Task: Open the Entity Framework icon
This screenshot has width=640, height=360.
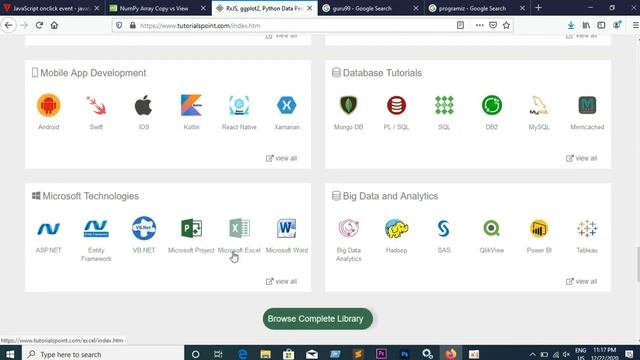Action: pos(96,229)
